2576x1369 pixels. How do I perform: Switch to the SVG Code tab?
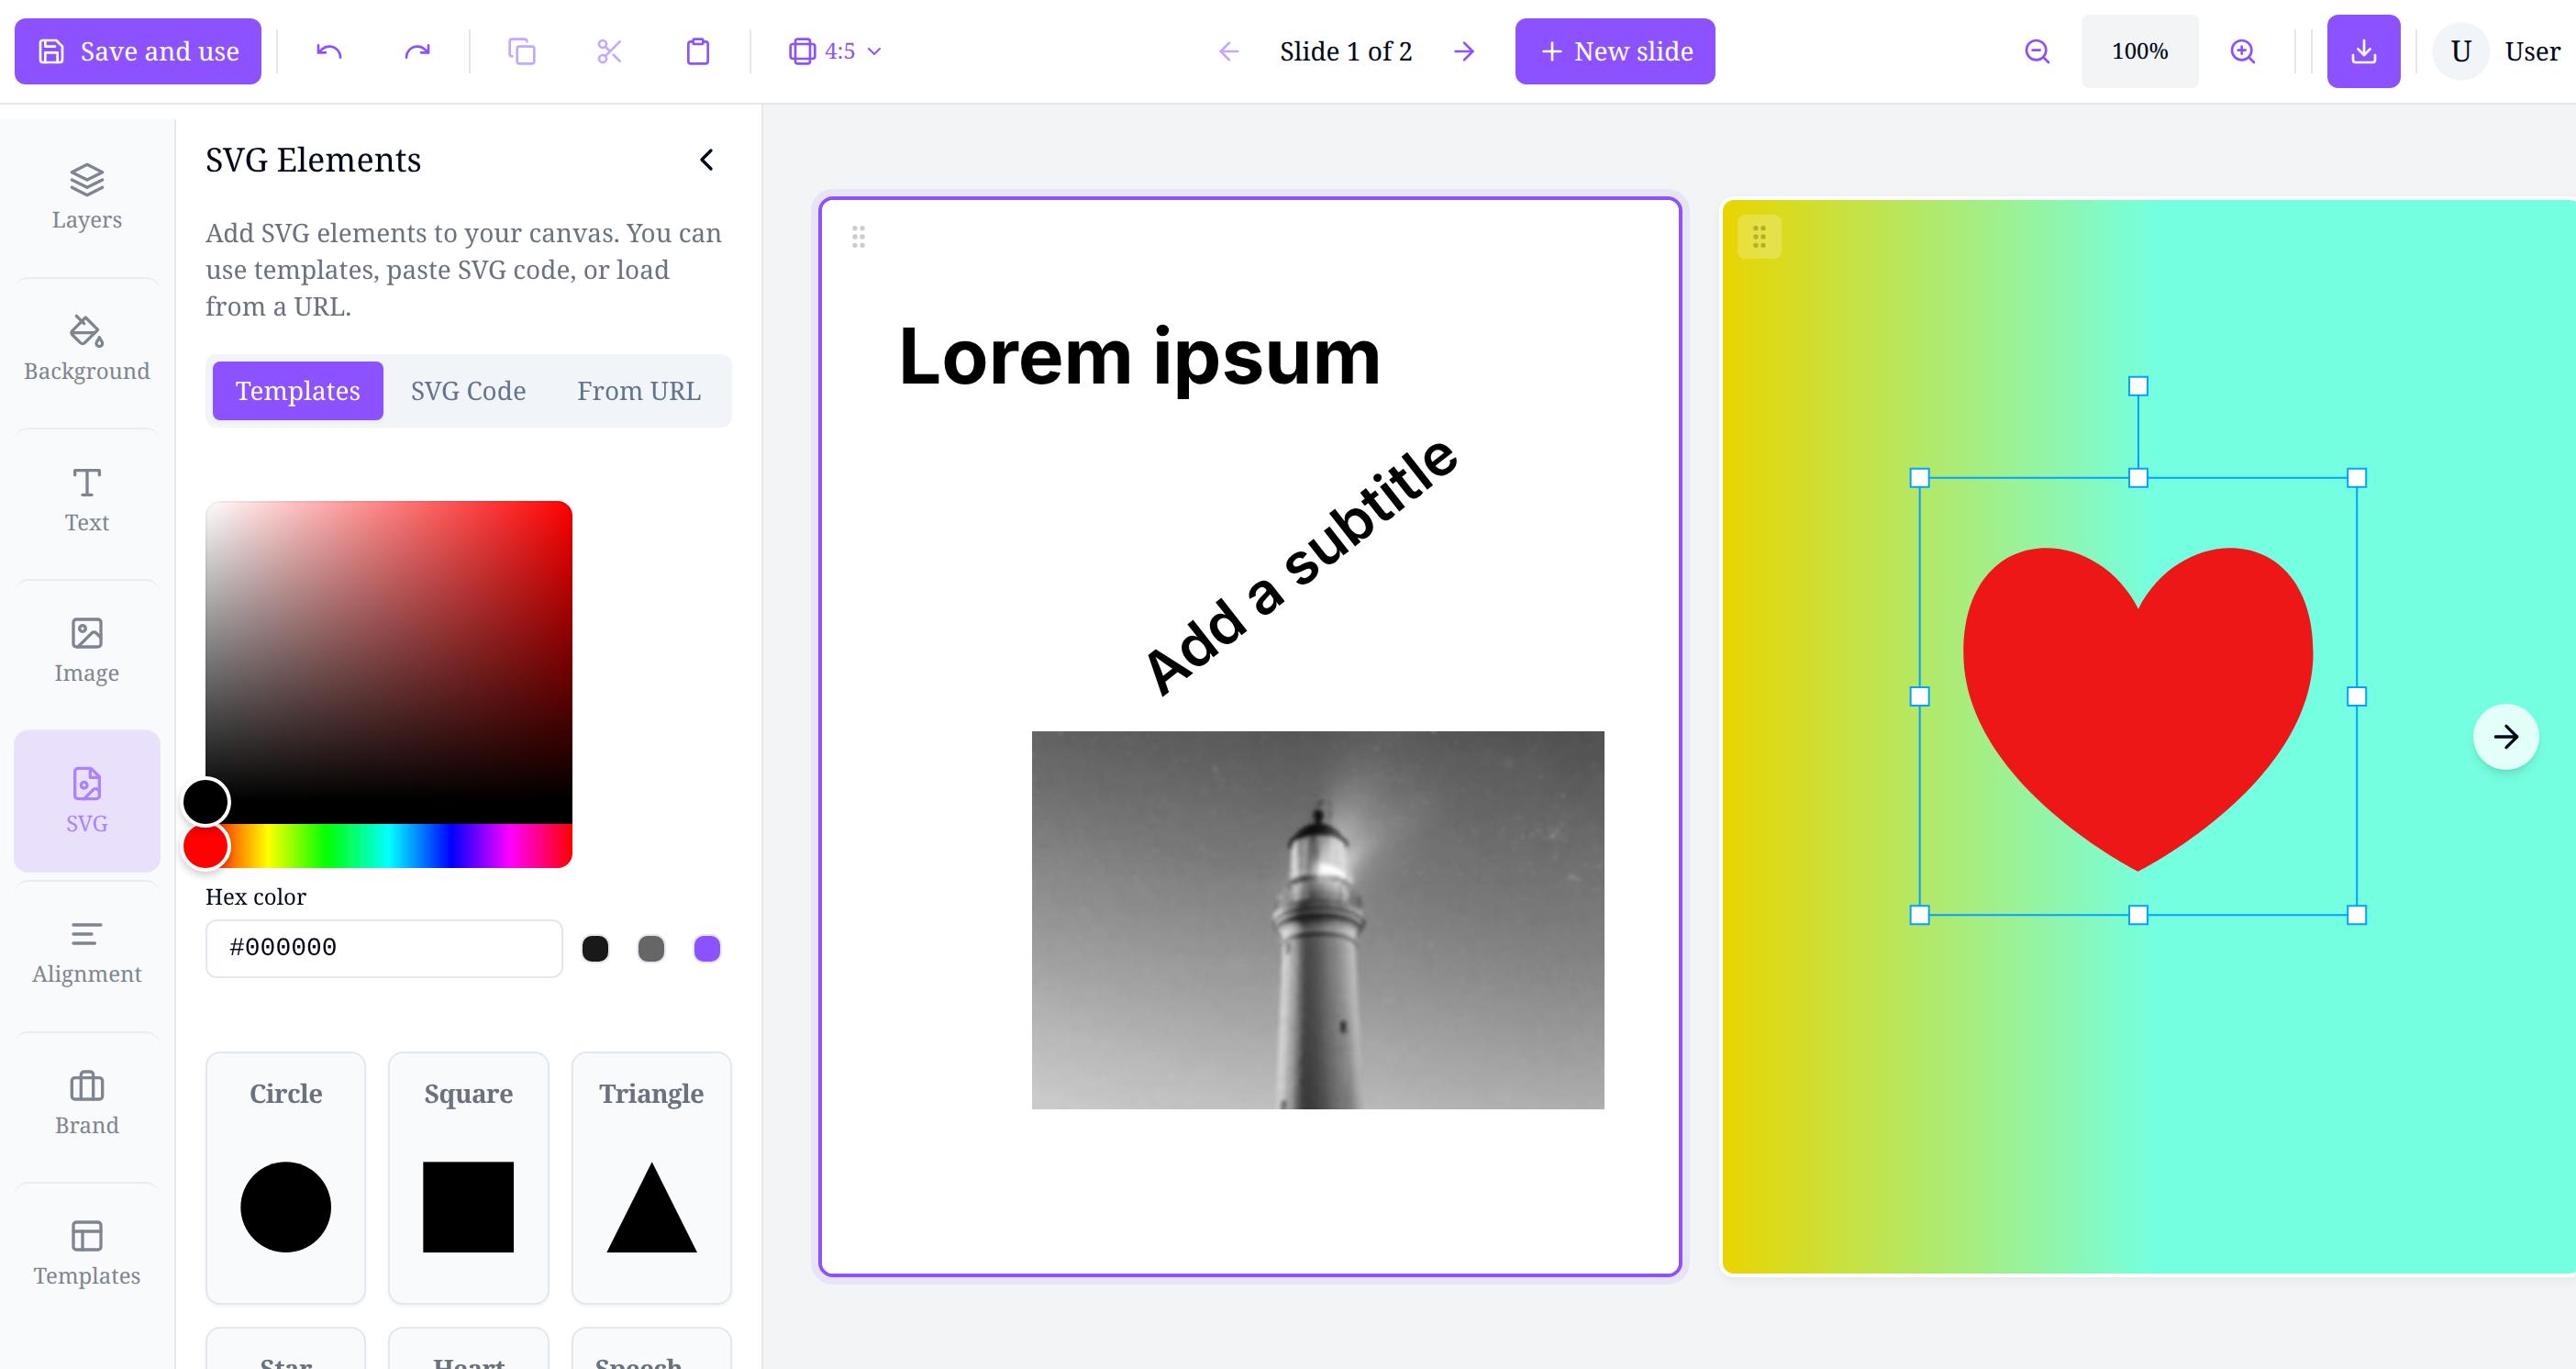[468, 391]
